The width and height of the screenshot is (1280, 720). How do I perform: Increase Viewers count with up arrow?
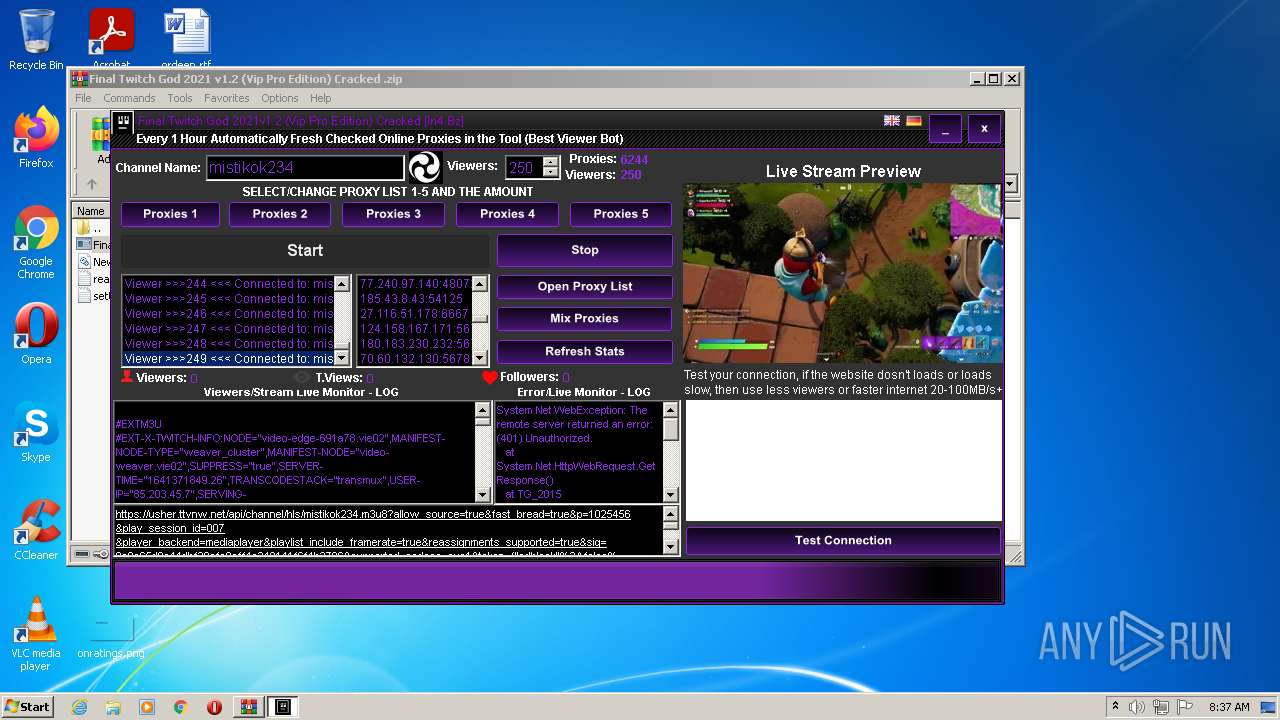[x=550, y=161]
